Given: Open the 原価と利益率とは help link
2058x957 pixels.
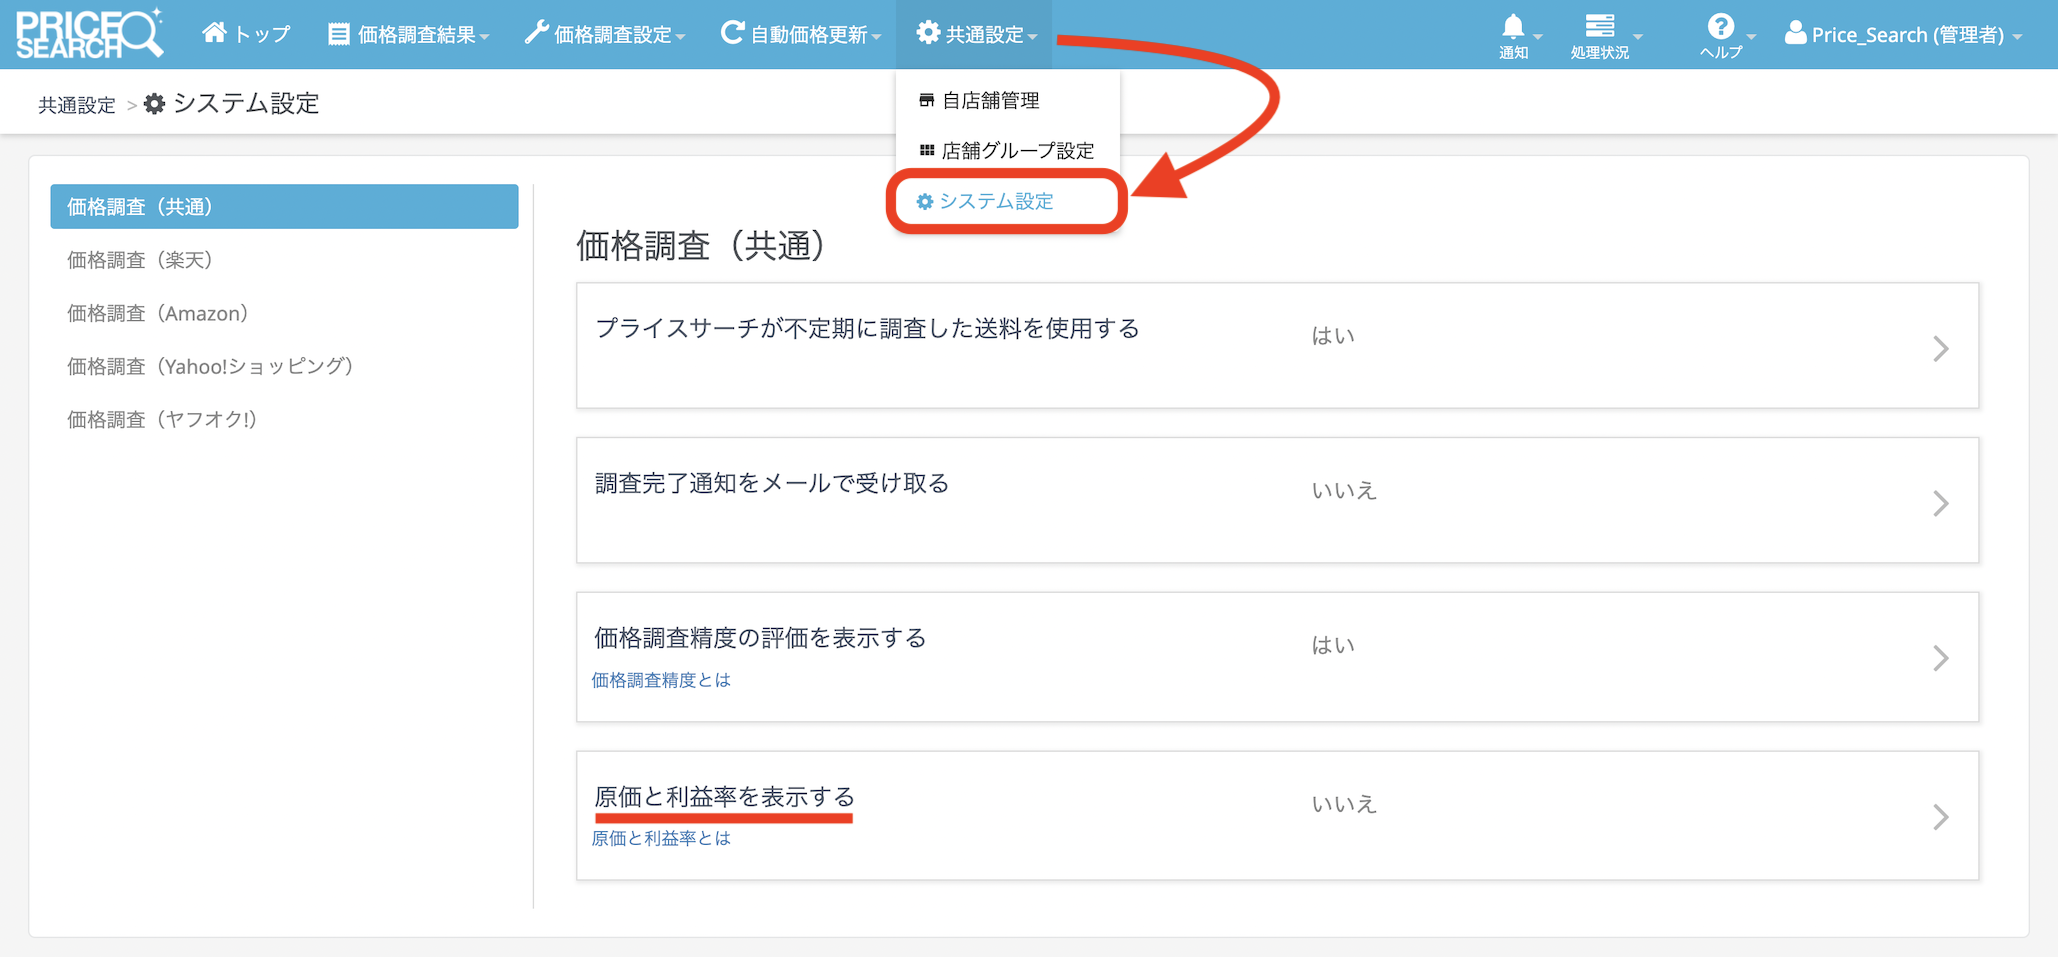Looking at the screenshot, I should coord(661,838).
